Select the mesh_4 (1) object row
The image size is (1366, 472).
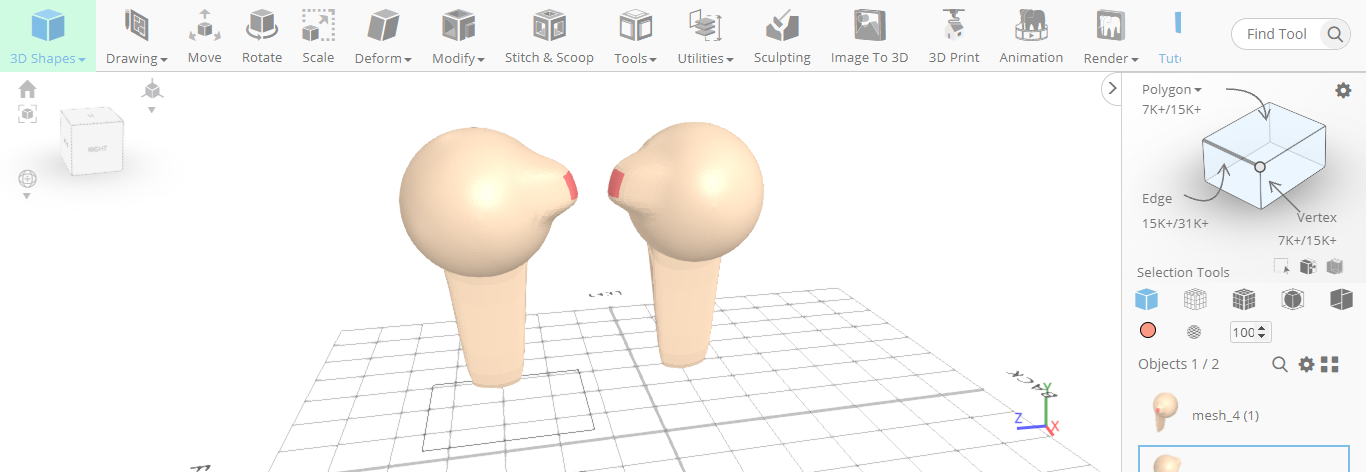tap(1245, 414)
